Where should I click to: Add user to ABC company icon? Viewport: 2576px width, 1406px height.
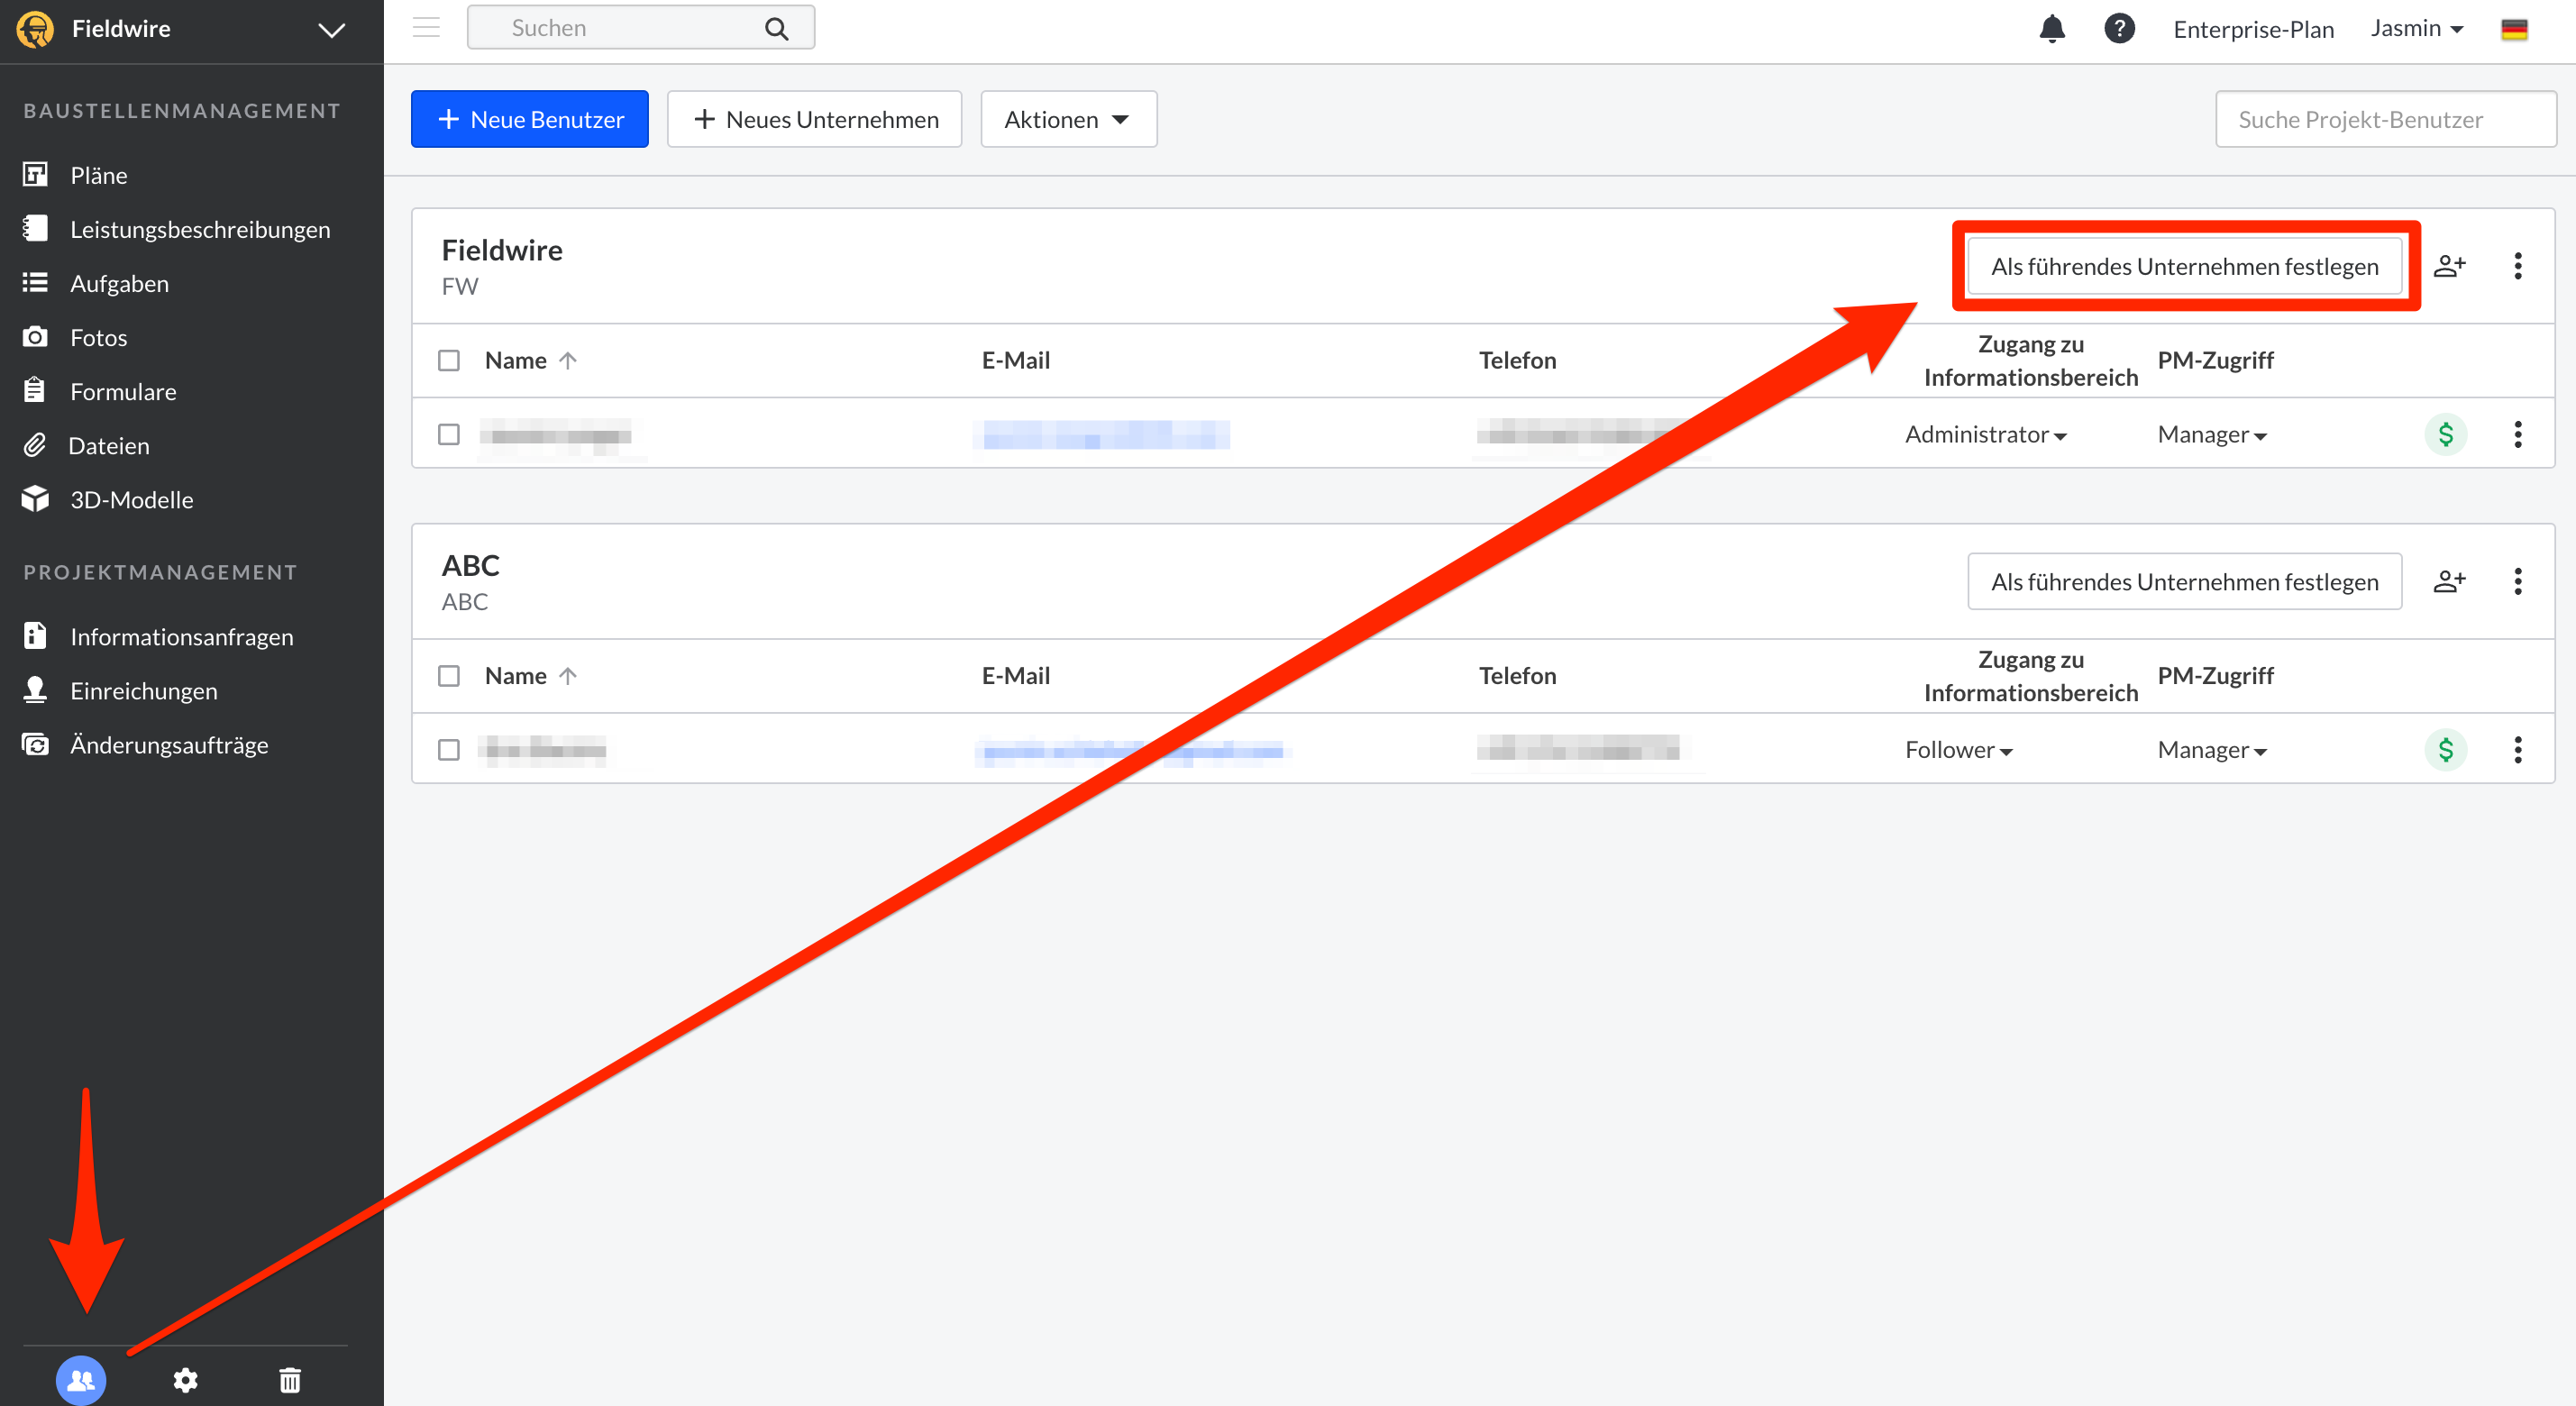click(x=2449, y=581)
